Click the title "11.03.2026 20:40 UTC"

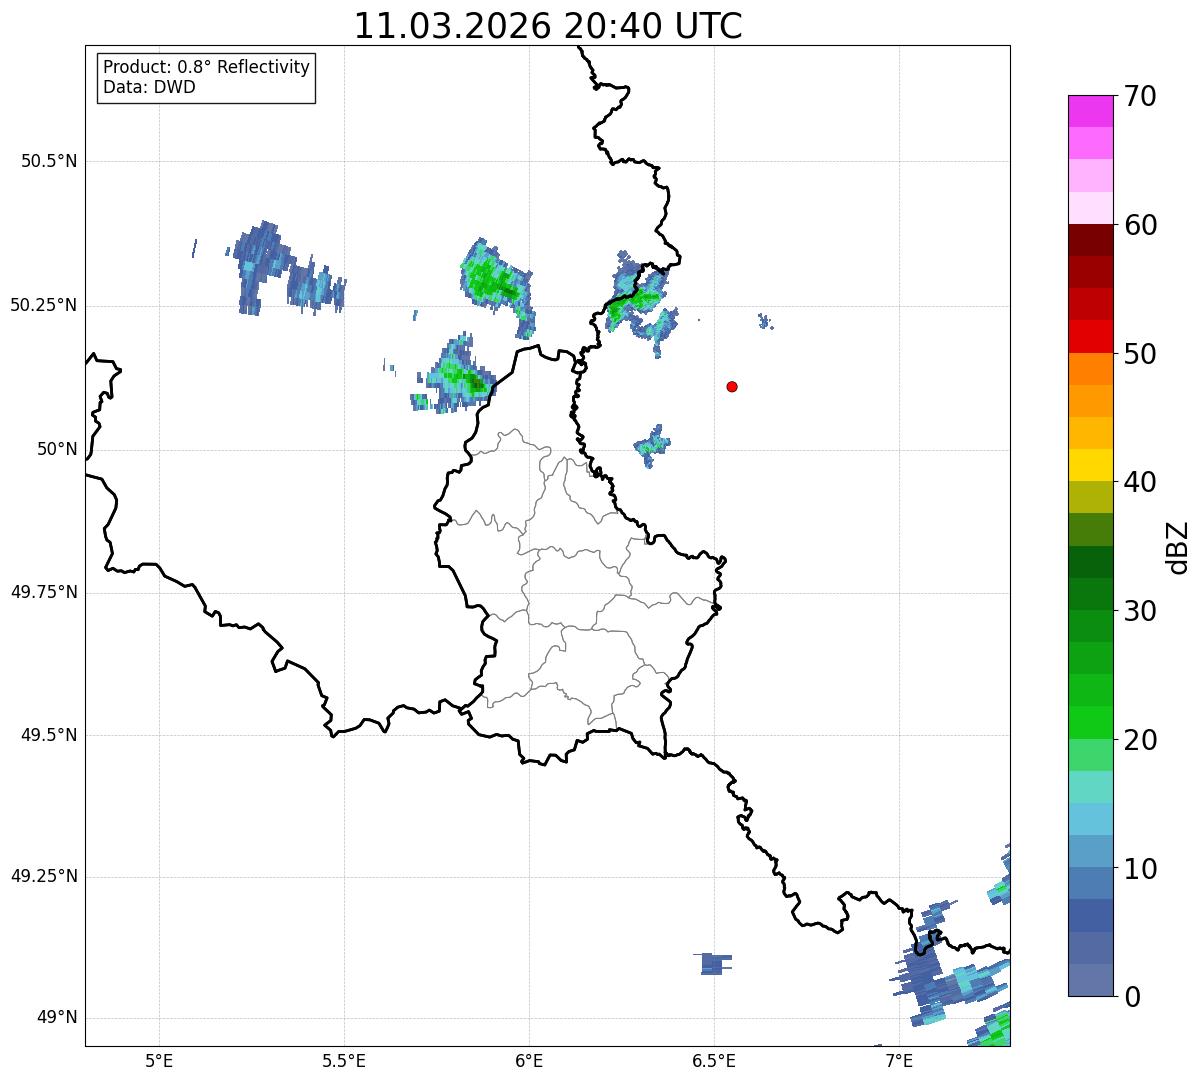548,26
